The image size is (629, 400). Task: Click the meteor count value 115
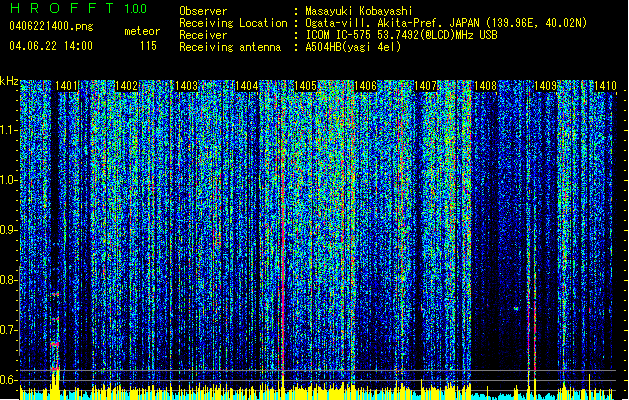click(148, 46)
